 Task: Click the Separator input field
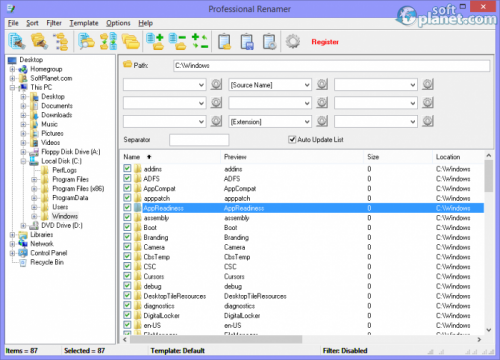(199, 140)
